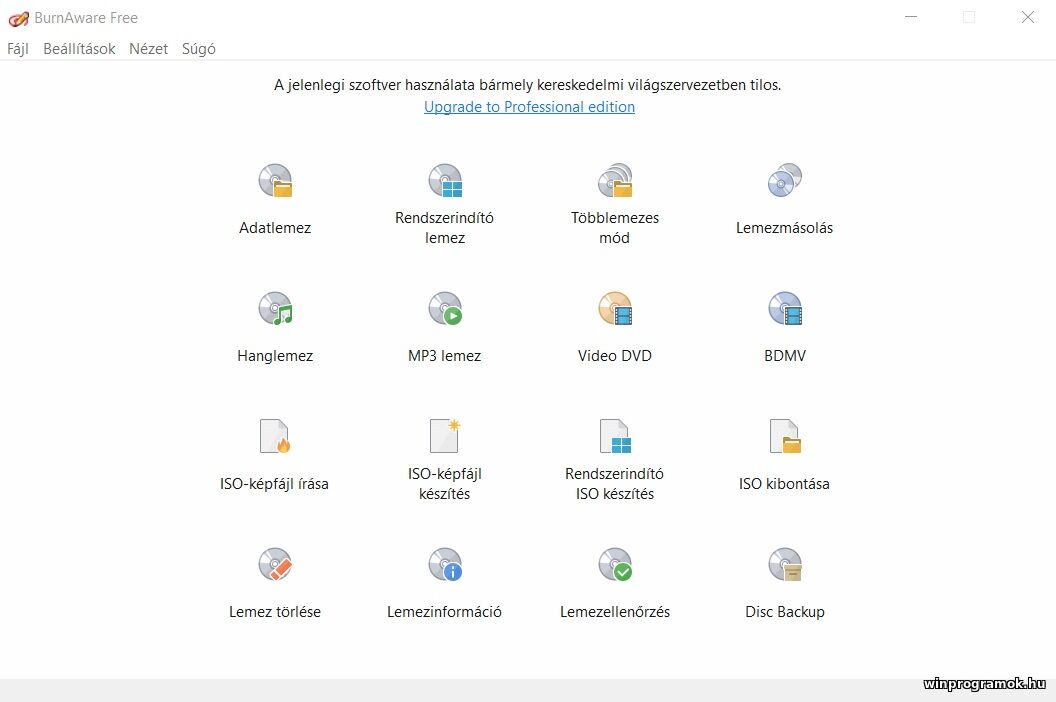This screenshot has height=702, width=1056.
Task: Open the Súgó help menu
Action: coord(199,49)
